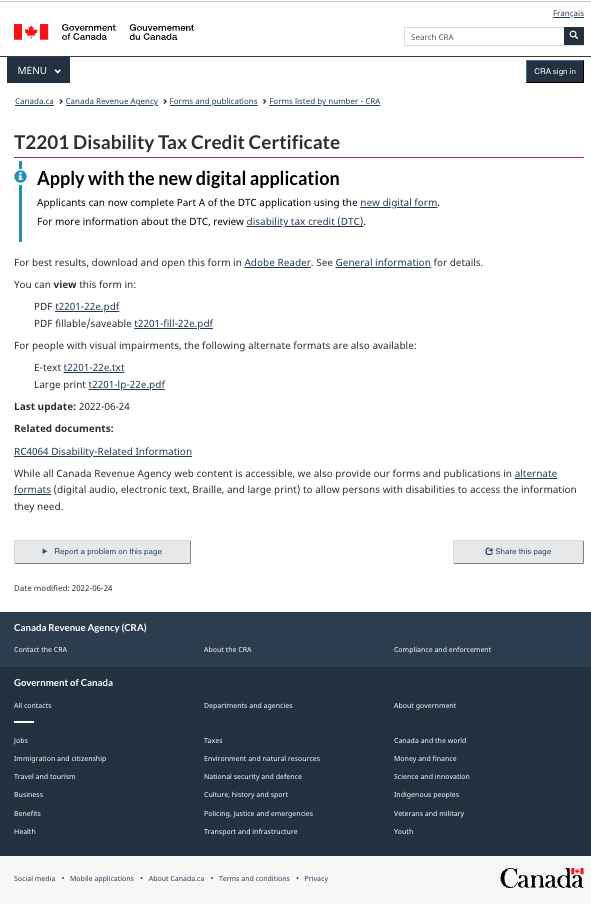Click the Canada wordmark in footer
Image resolution: width=591 pixels, height=904 pixels.
point(541,878)
